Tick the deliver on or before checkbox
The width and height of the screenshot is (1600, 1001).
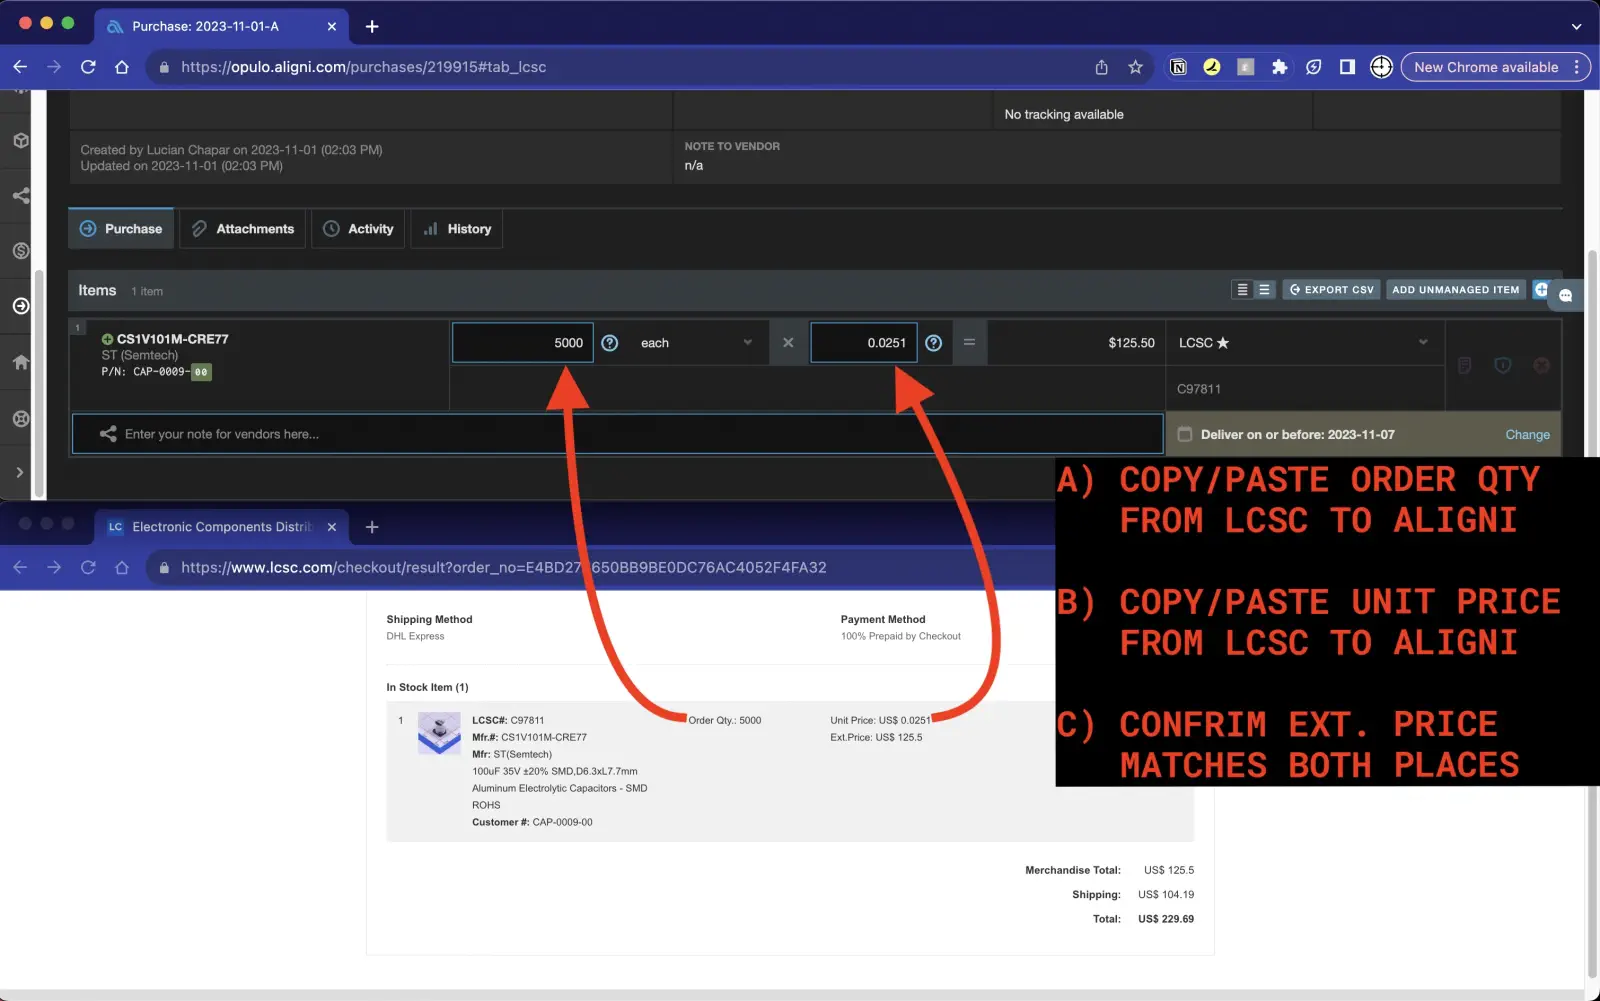click(1185, 435)
